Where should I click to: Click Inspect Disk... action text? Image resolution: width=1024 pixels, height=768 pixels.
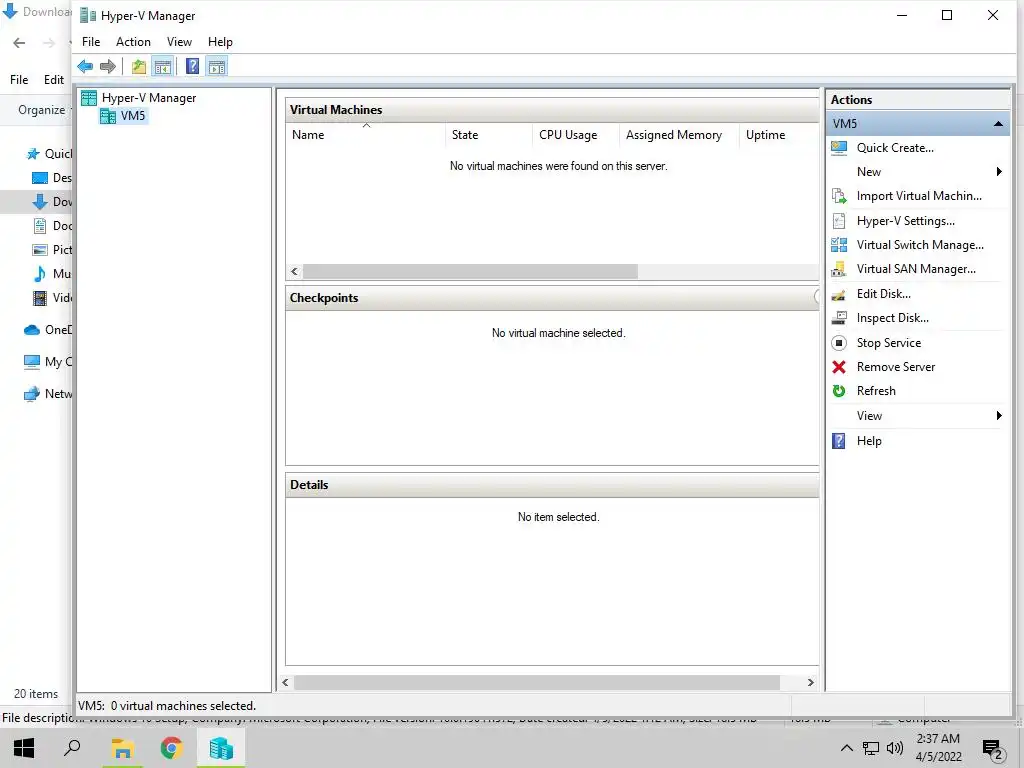[893, 318]
